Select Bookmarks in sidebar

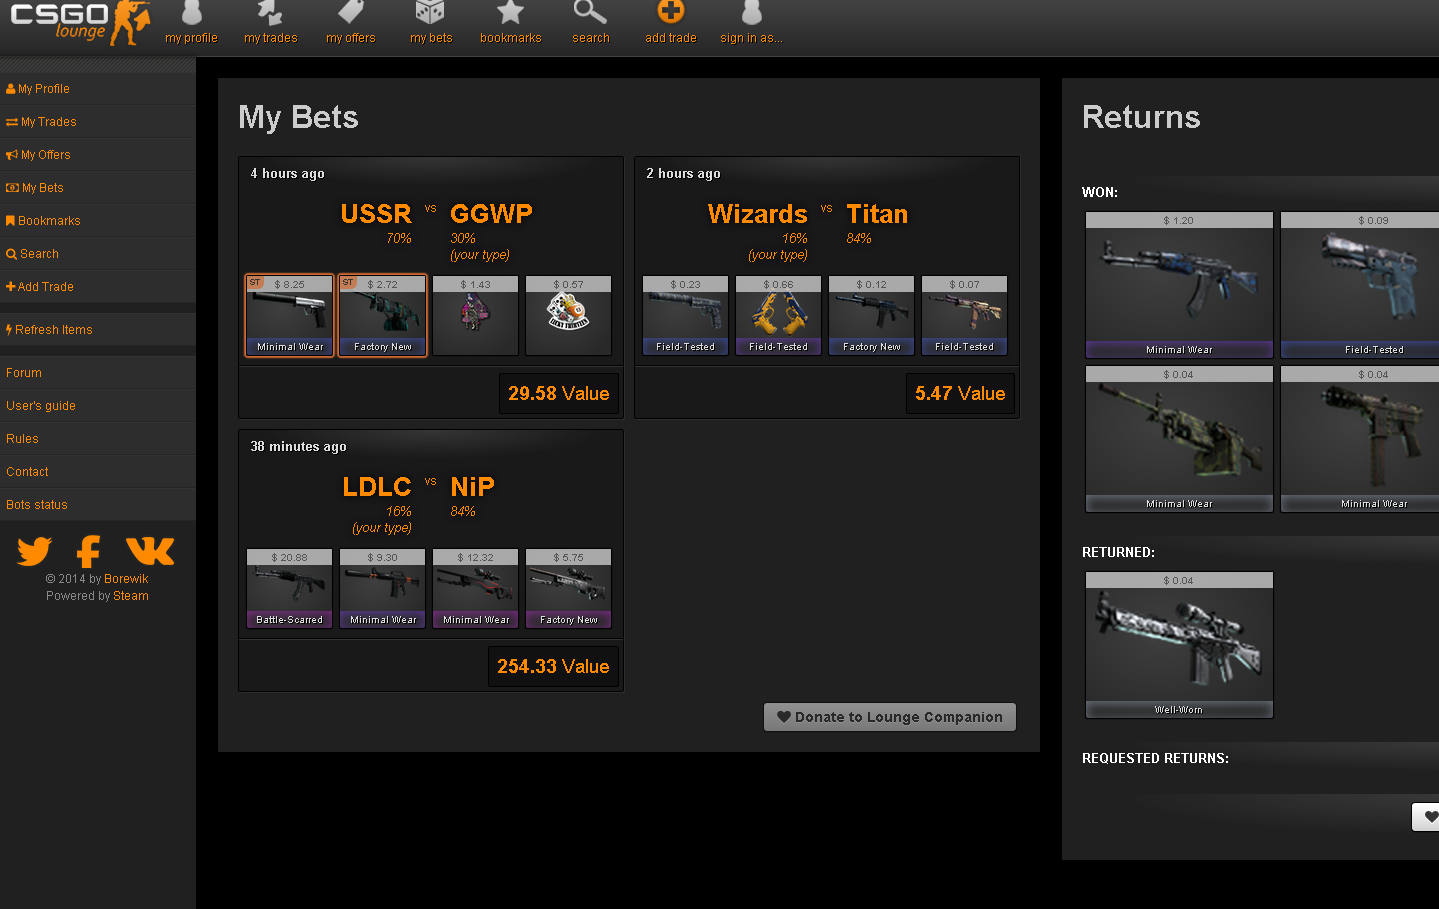[98, 221]
